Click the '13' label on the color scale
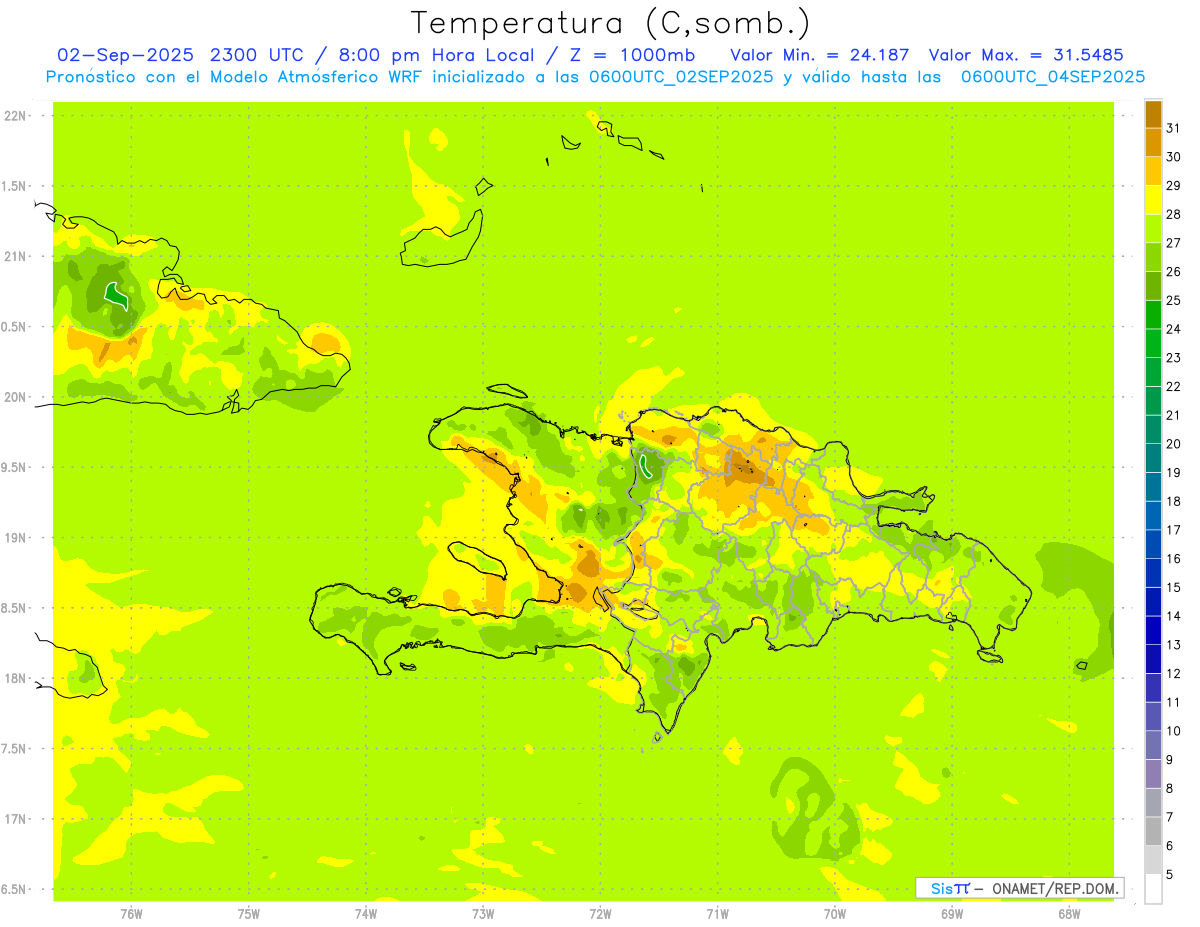Image resolution: width=1200 pixels, height=927 pixels. (1174, 645)
